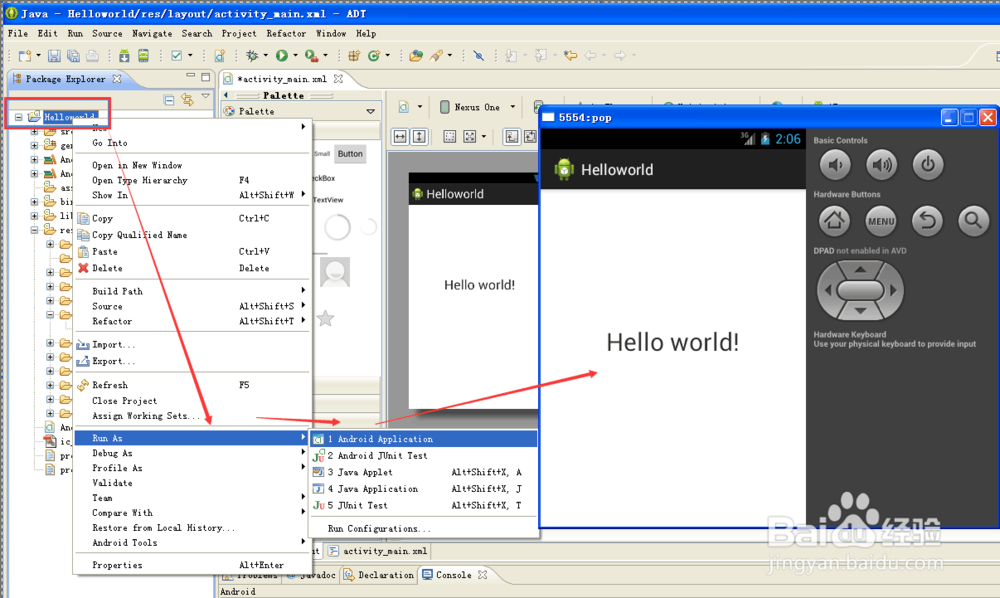1000x598 pixels.
Task: Click the emulator Home hardware button
Action: (835, 221)
